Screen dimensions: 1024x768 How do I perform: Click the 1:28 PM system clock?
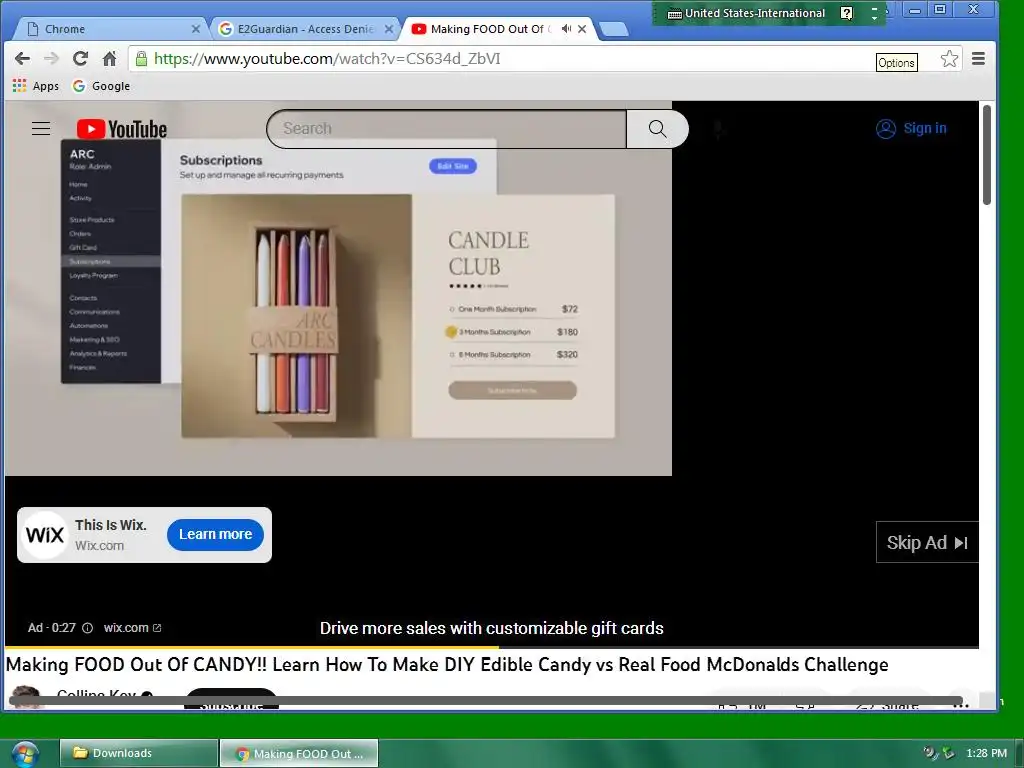click(986, 753)
